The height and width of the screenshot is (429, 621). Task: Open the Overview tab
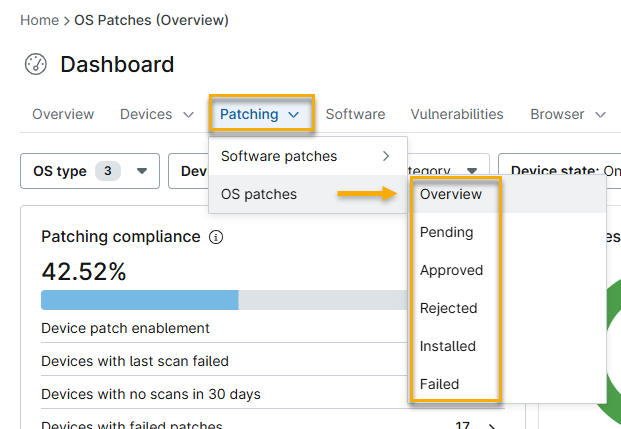pos(63,114)
